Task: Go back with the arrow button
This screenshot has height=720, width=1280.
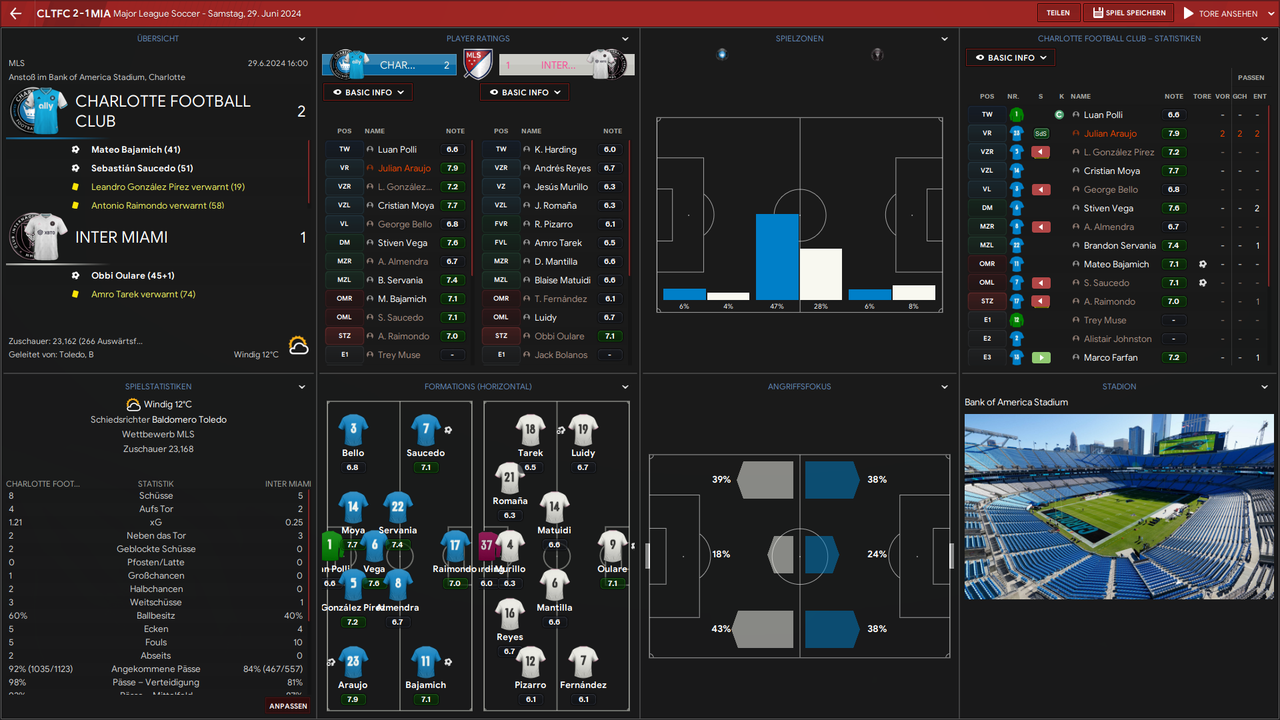Action: [x=15, y=13]
